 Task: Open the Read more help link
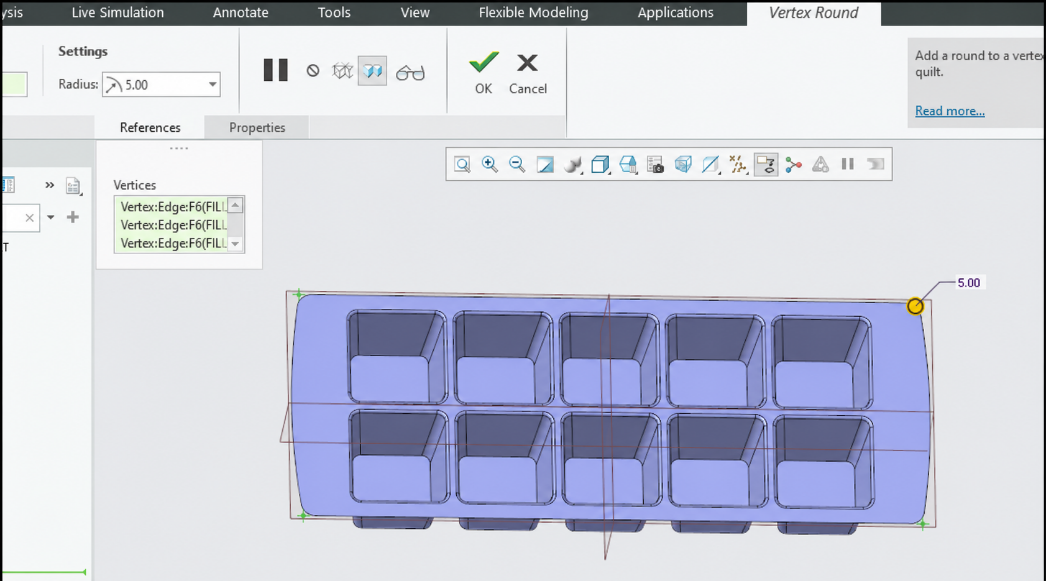[949, 111]
